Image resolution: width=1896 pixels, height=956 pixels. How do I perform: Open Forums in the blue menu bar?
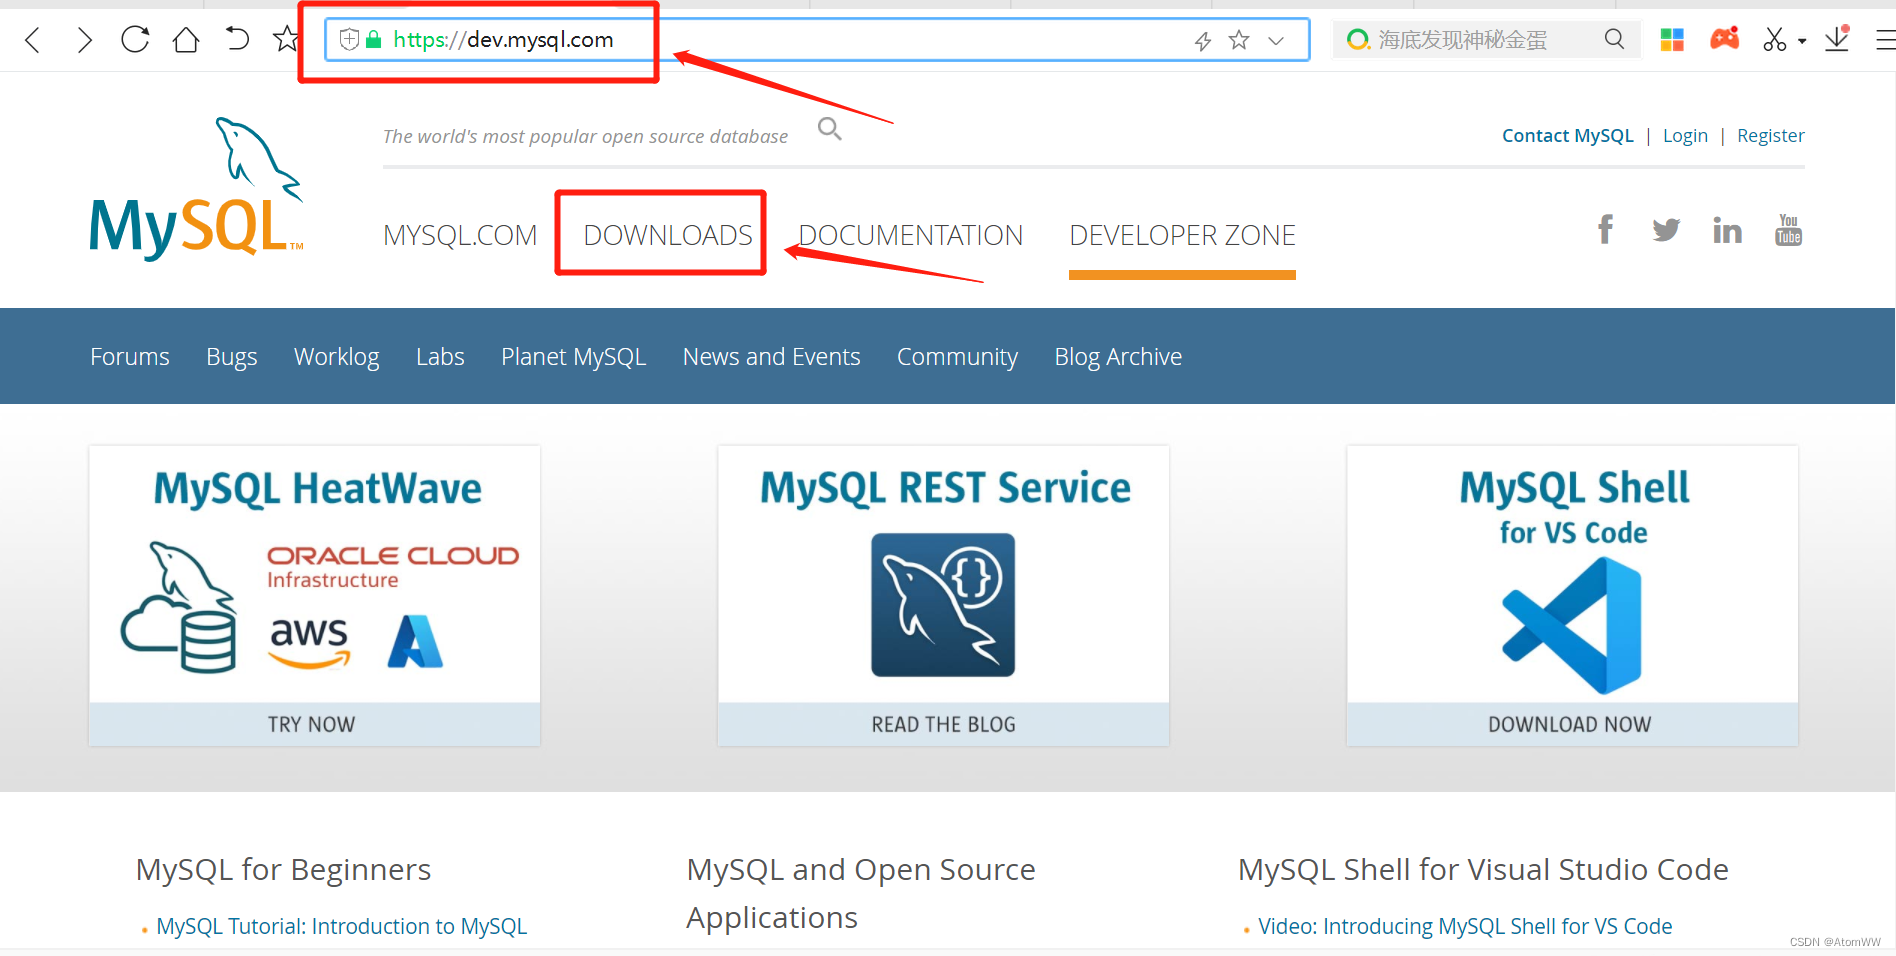[x=130, y=357]
